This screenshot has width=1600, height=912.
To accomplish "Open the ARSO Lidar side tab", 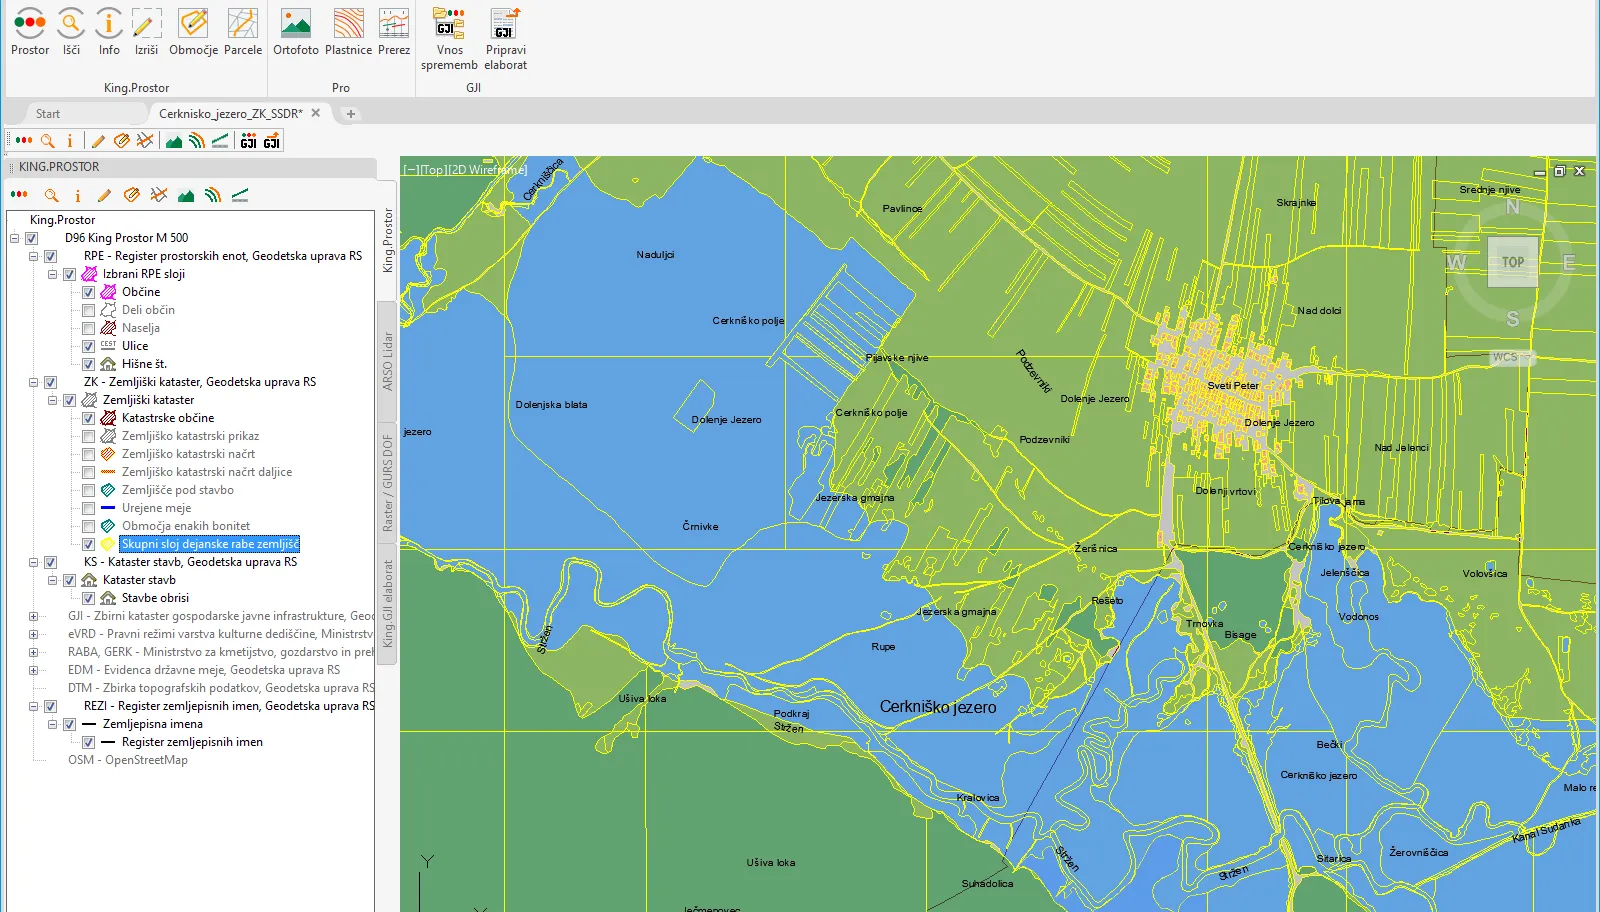I will pos(387,361).
